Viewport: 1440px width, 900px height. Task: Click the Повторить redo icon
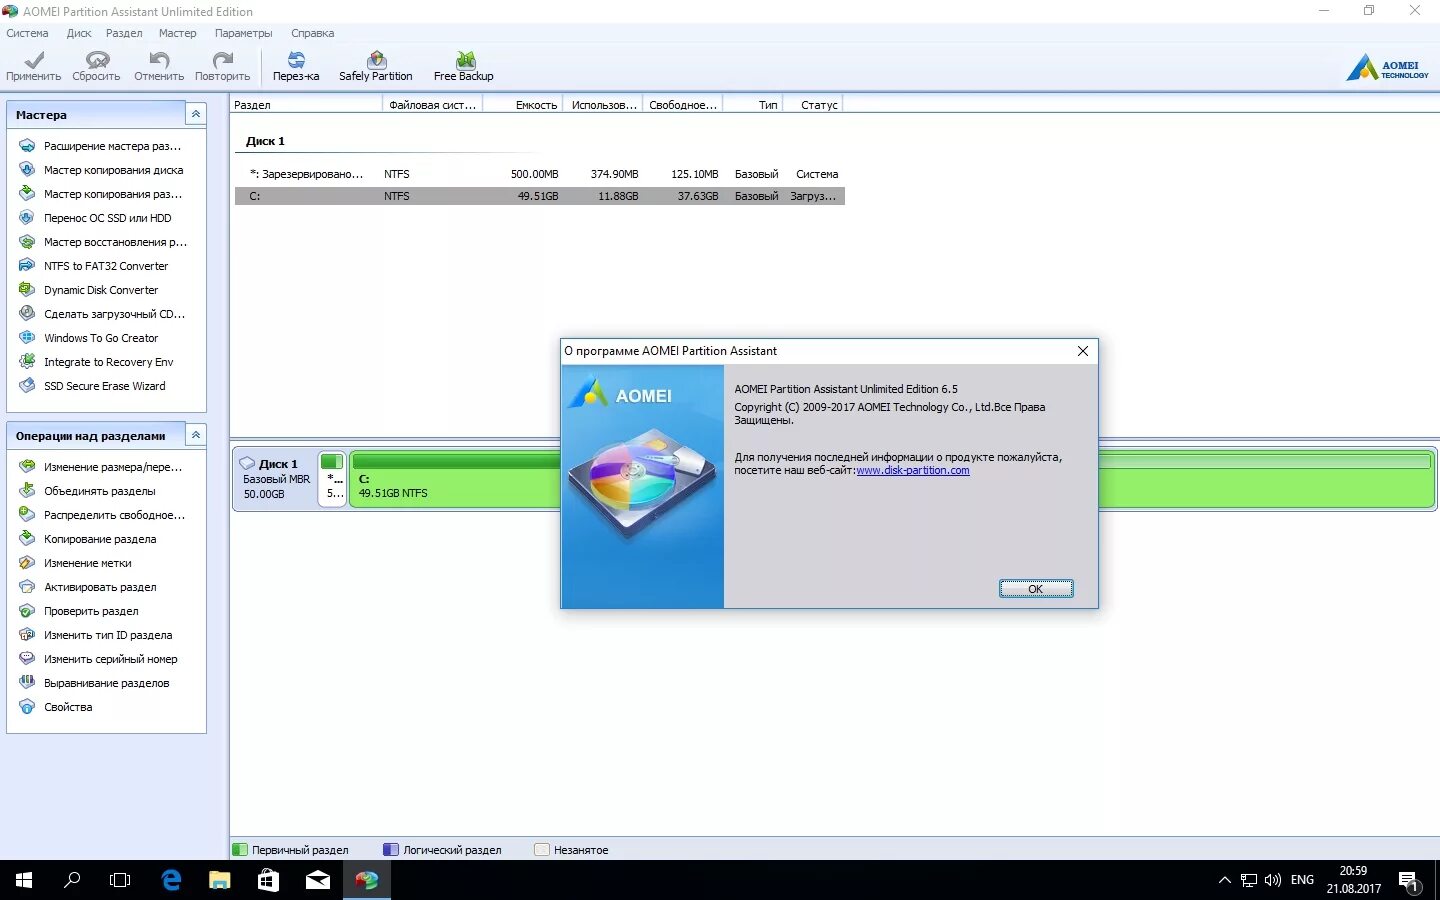pos(222,66)
